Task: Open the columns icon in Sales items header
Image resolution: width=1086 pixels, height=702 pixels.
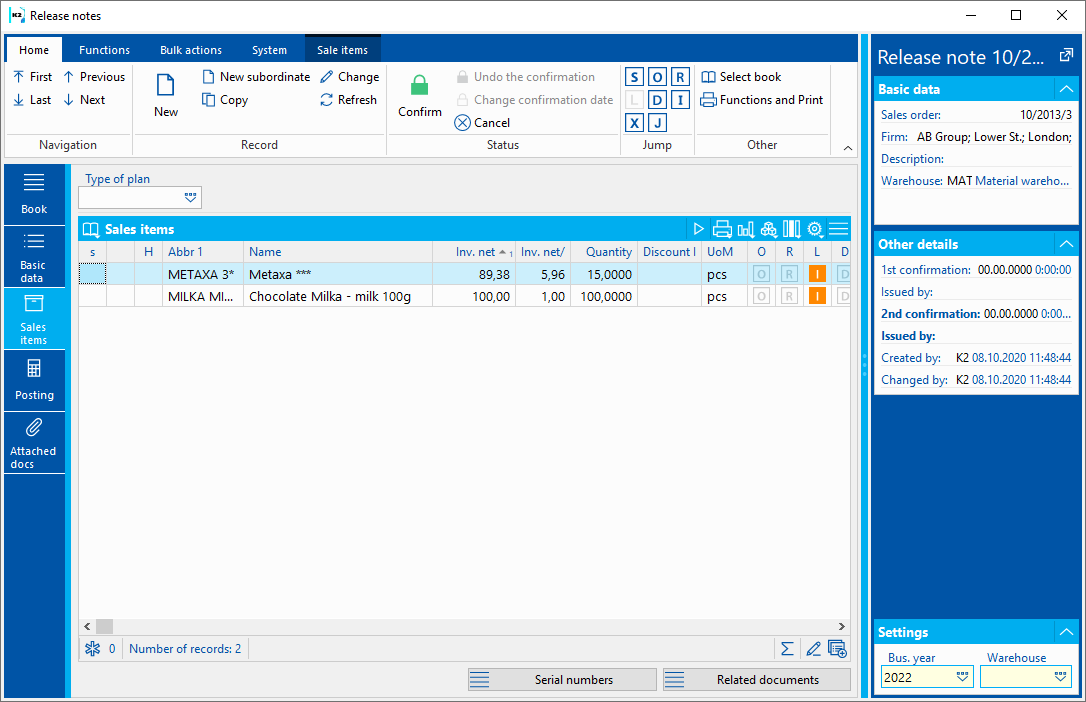Action: point(792,229)
